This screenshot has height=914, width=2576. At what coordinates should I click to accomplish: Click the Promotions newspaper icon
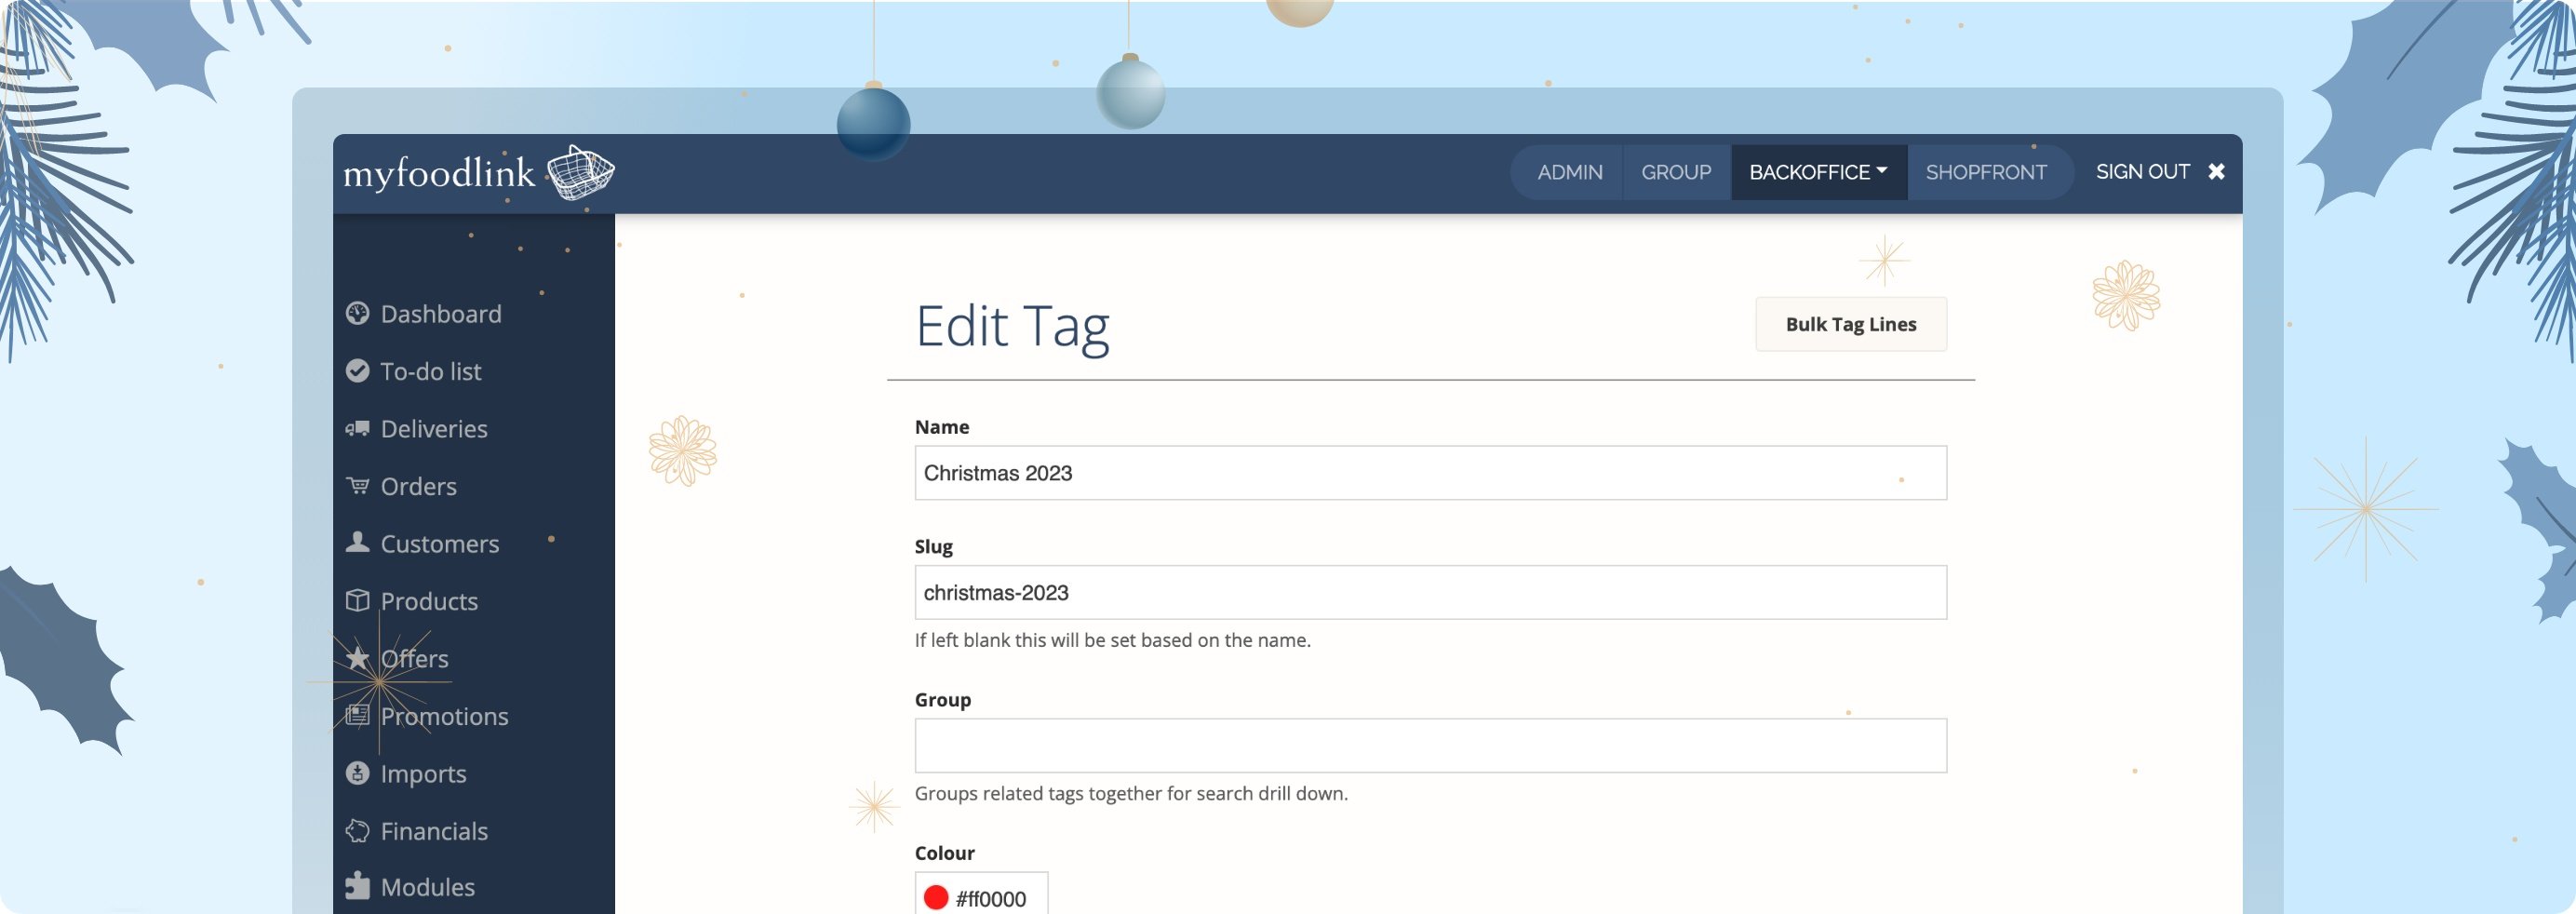[x=357, y=715]
